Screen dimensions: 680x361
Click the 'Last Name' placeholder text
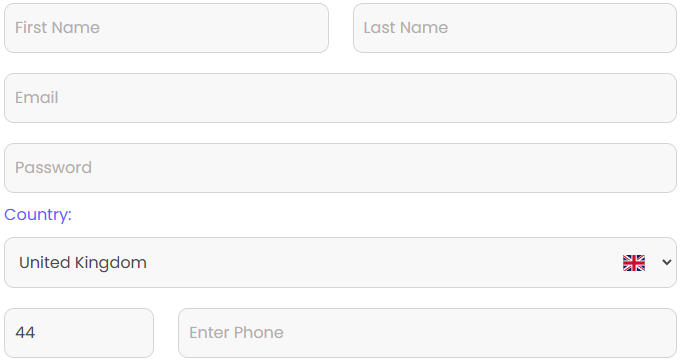pyautogui.click(x=405, y=28)
